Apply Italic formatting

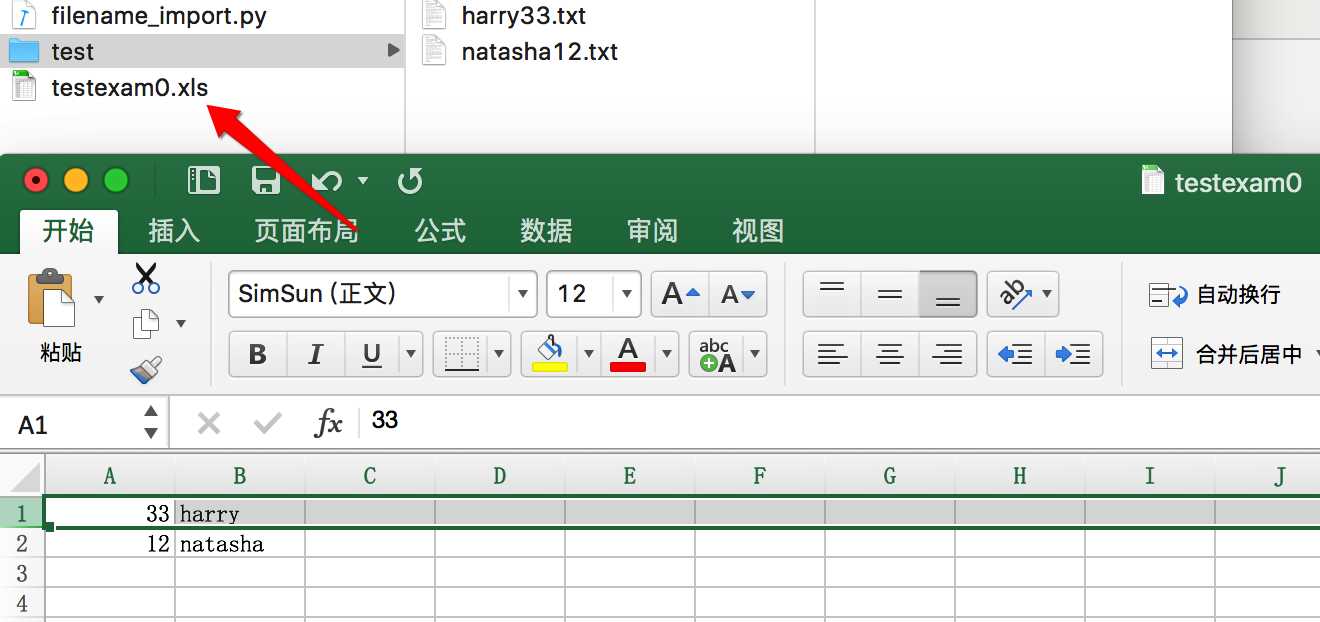[314, 354]
